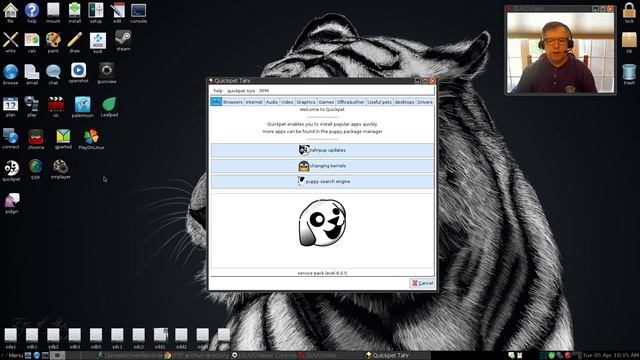Viewport: 640px width, 360px height.
Task: Open the email desktop icon
Action: (32, 74)
